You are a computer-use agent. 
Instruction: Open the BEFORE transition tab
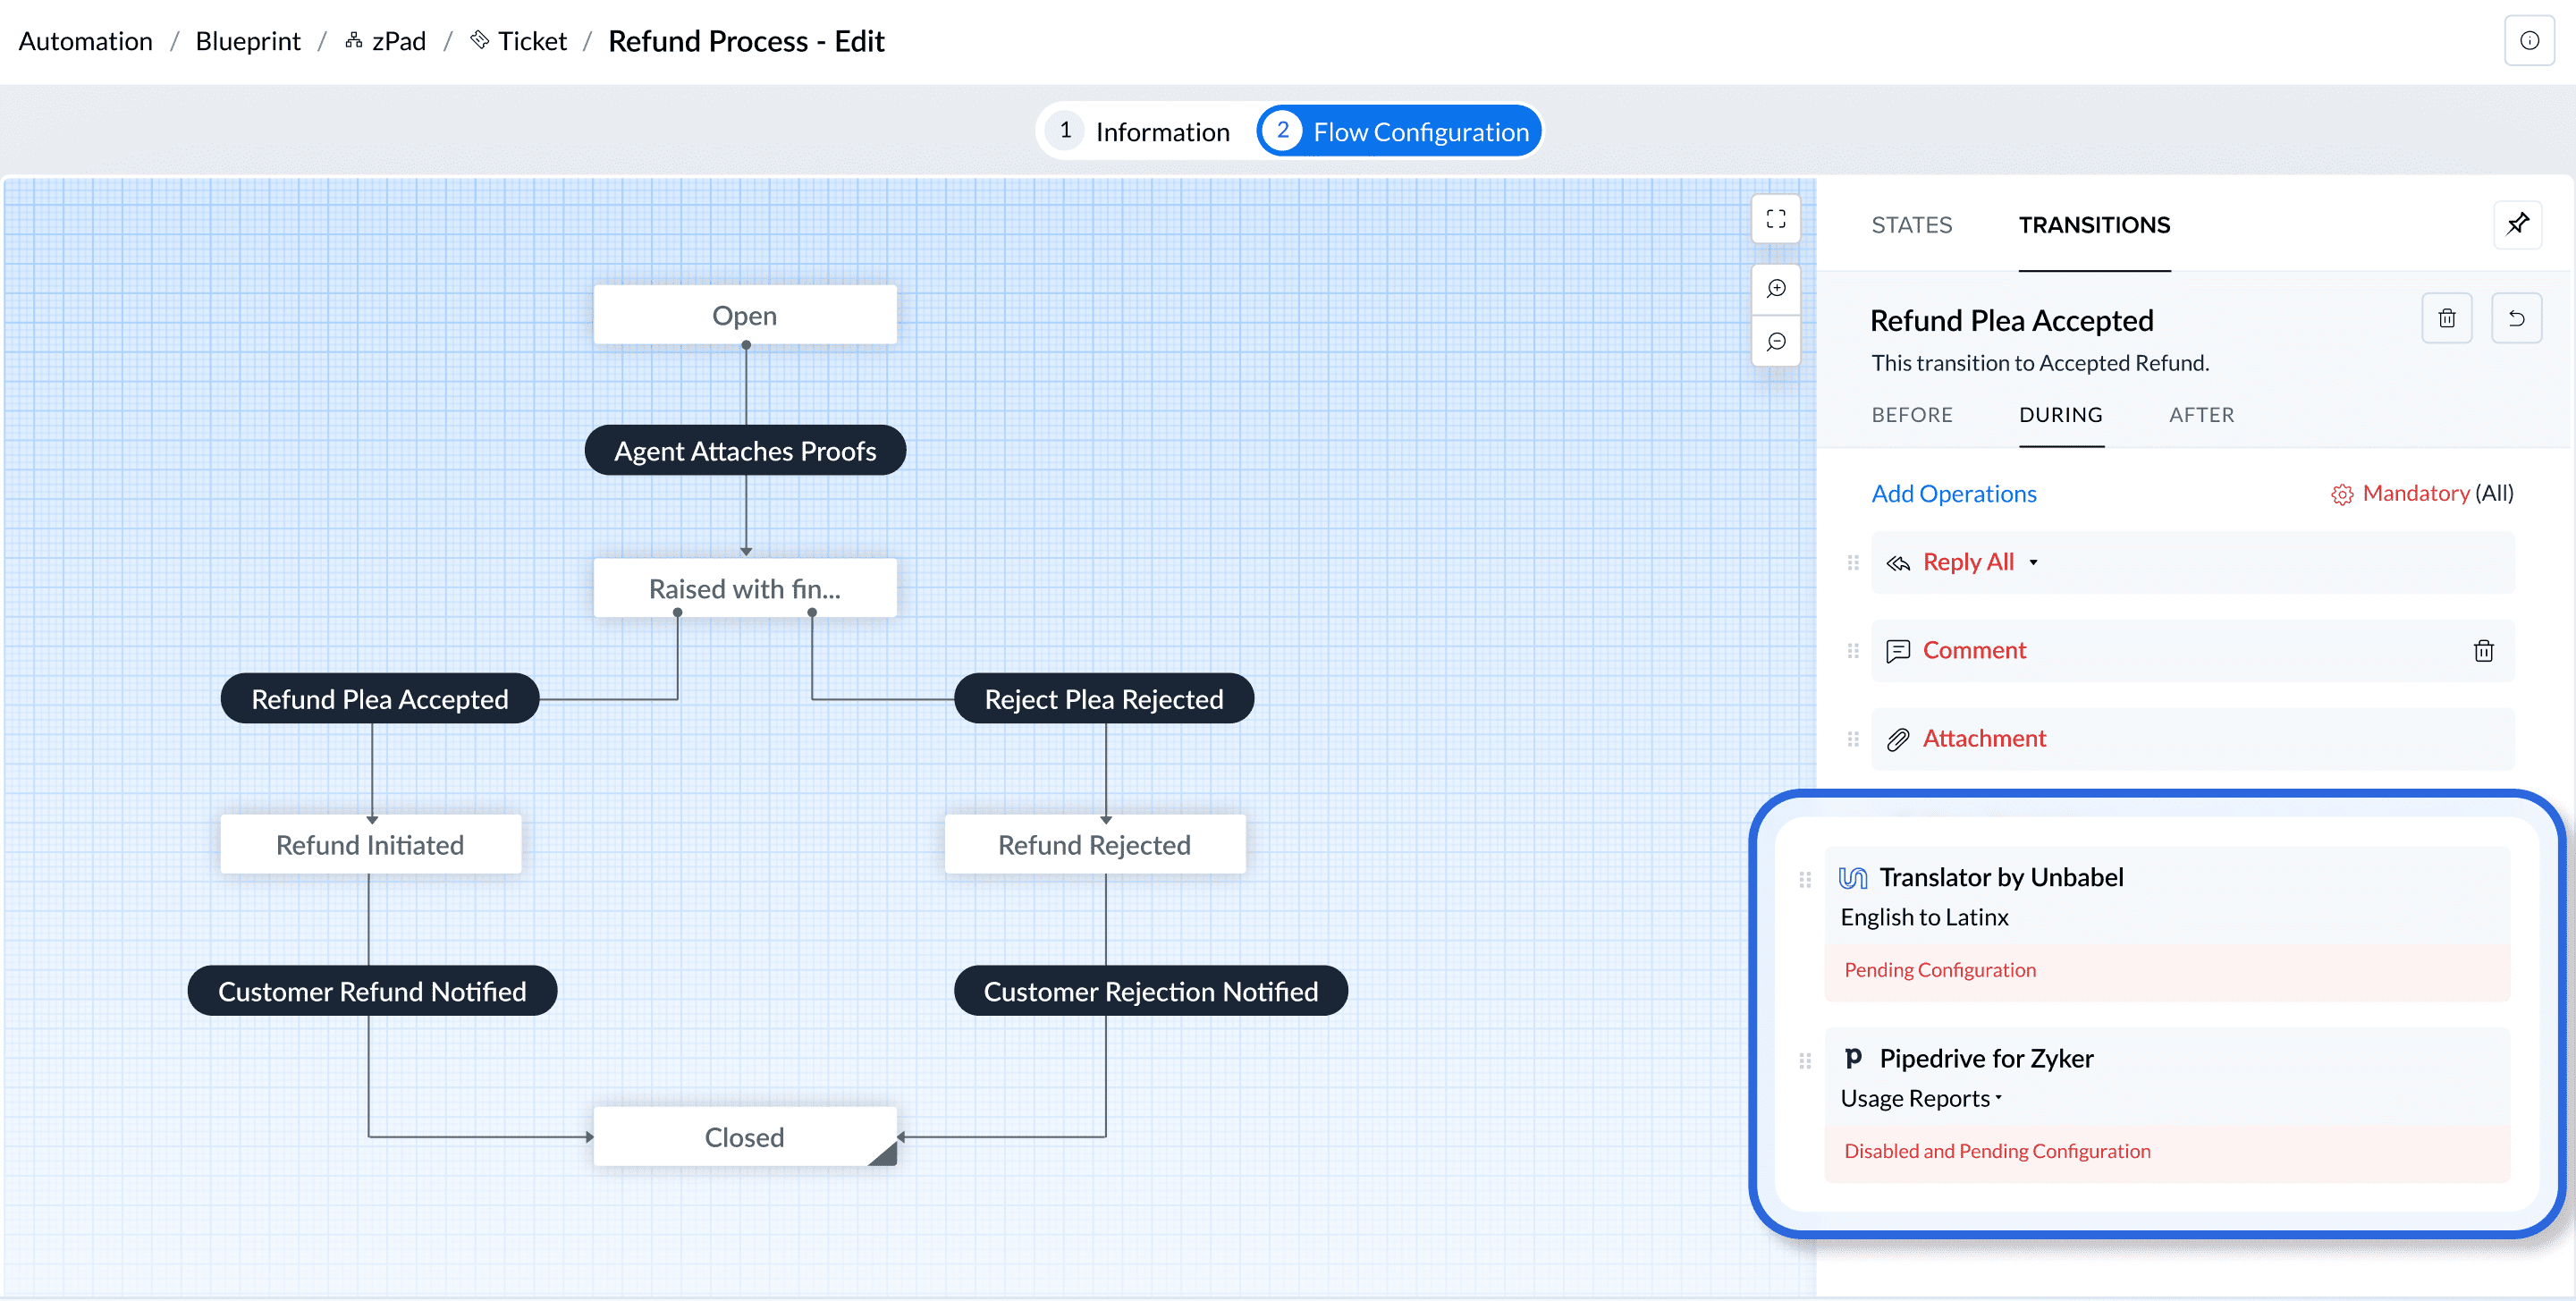point(1911,415)
